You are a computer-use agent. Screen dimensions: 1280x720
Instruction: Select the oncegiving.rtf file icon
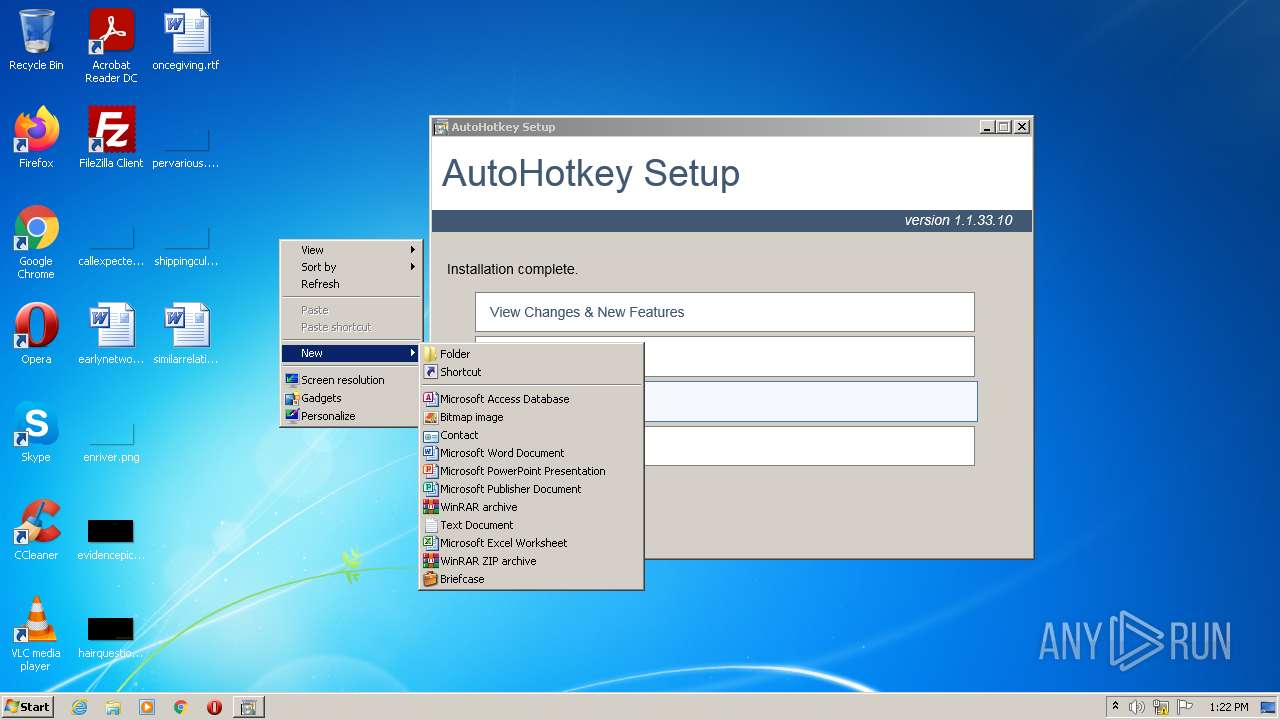[186, 41]
